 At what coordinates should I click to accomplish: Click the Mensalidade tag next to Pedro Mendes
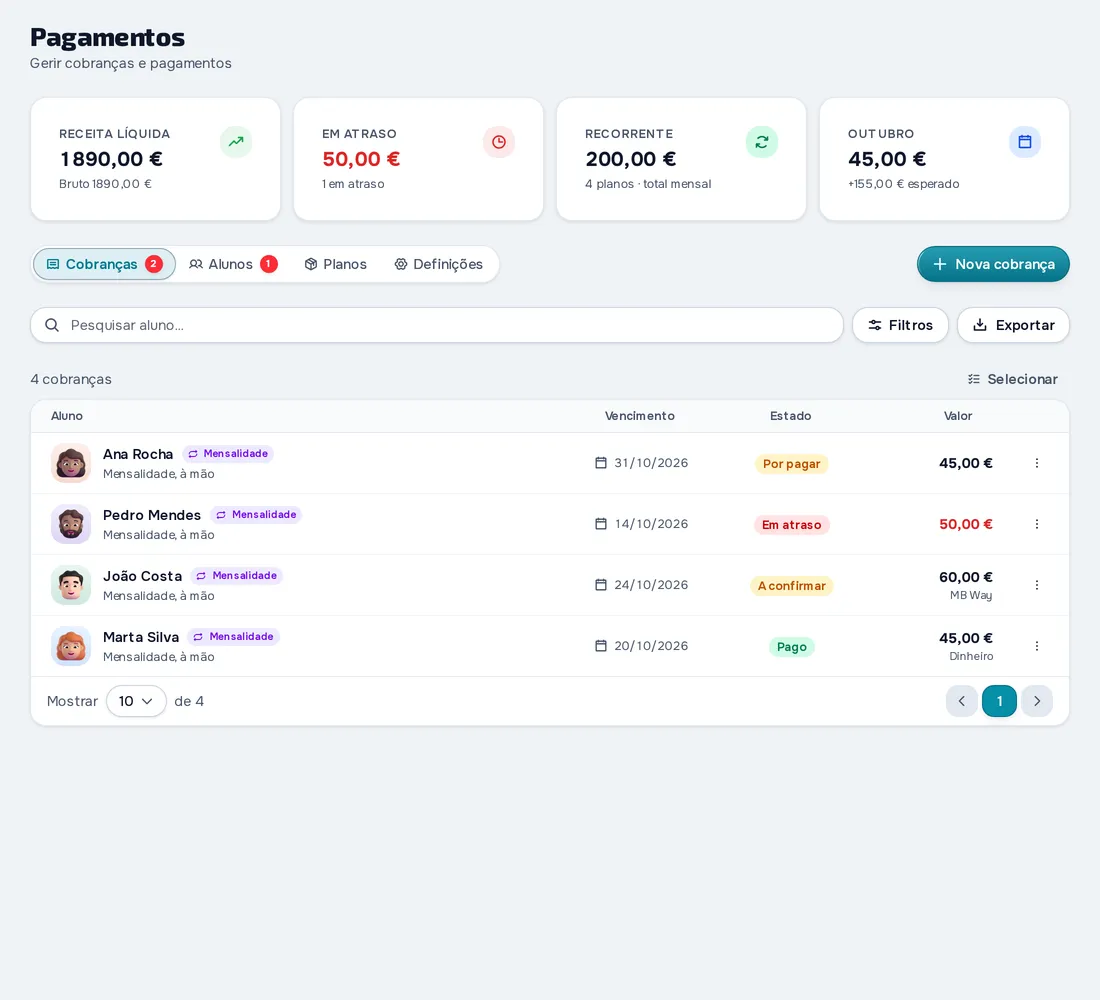pos(256,515)
